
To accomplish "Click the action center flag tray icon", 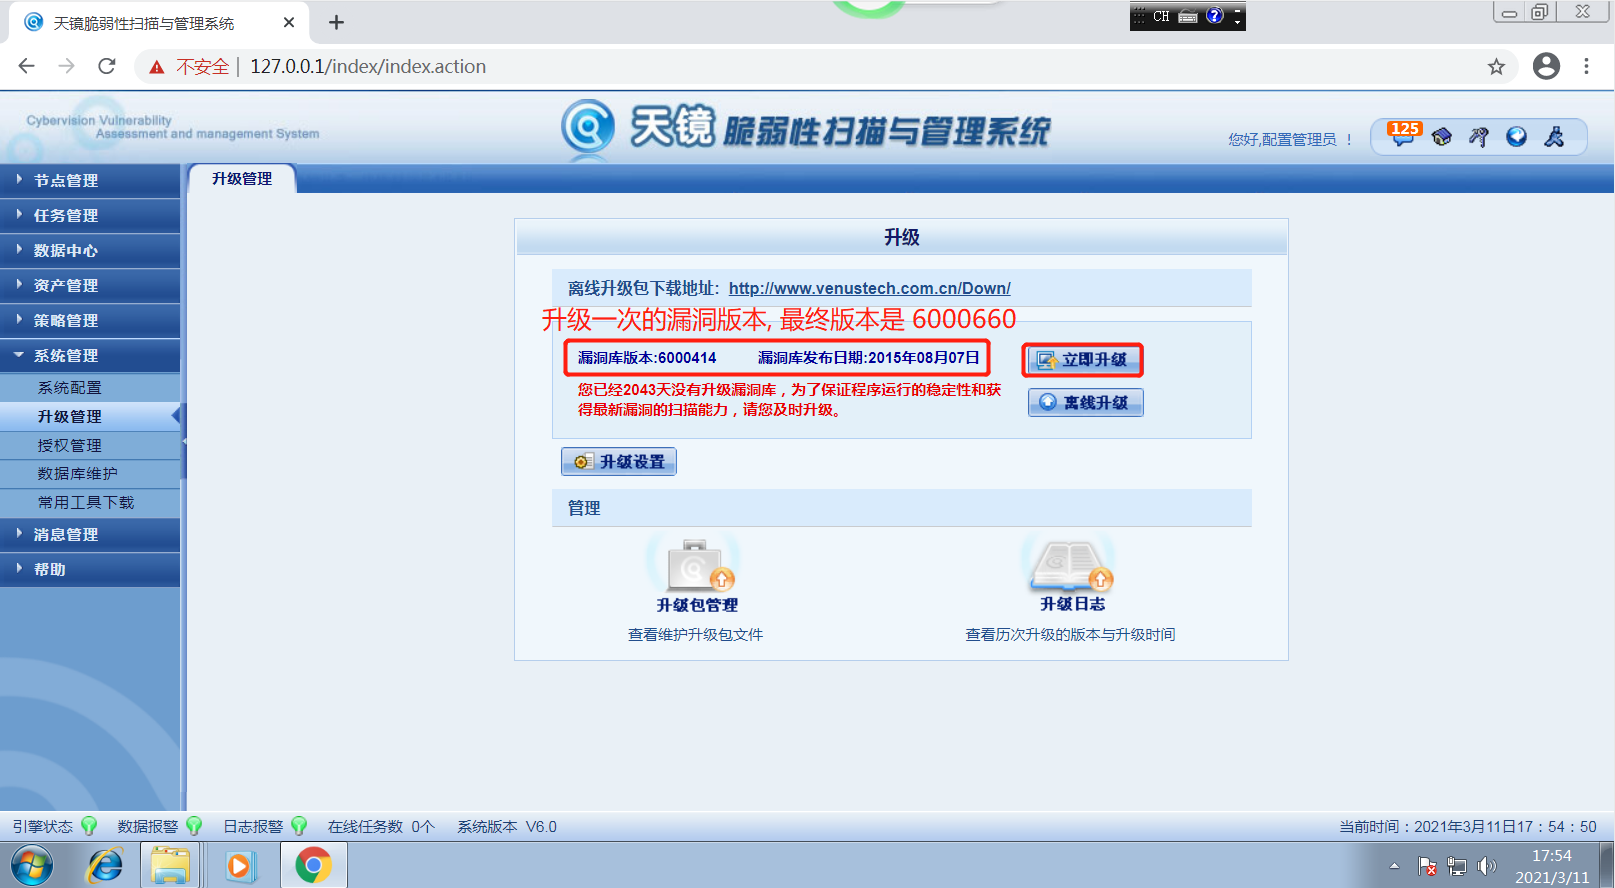I will coord(1427,866).
